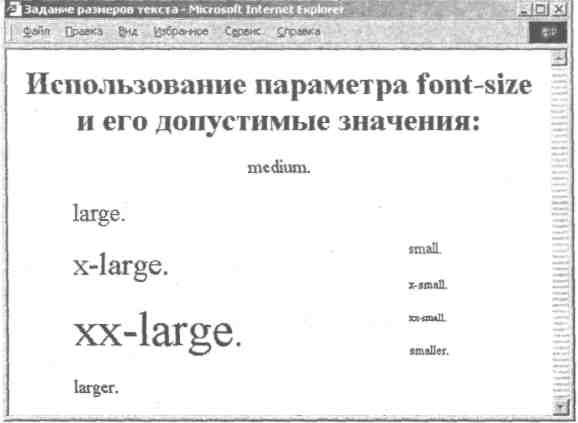The image size is (578, 423).
Task: Click the 'larger.' text
Action: tap(96, 388)
